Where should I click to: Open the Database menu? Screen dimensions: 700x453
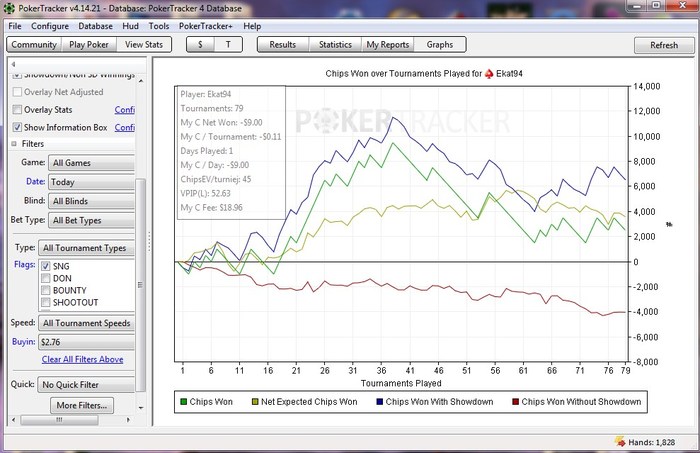(96, 26)
